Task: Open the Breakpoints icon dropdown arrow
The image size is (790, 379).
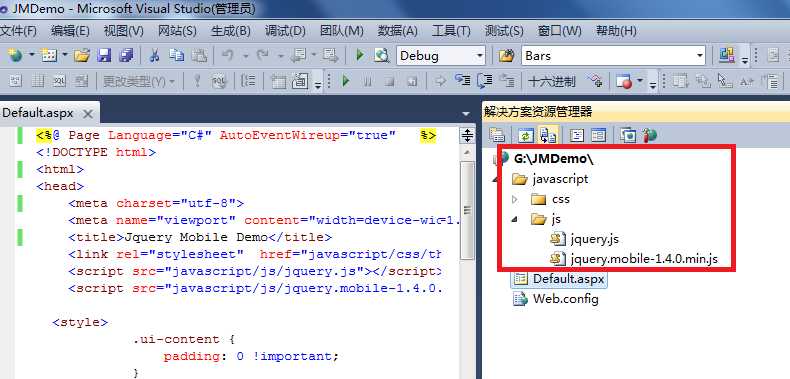Action: pos(640,81)
